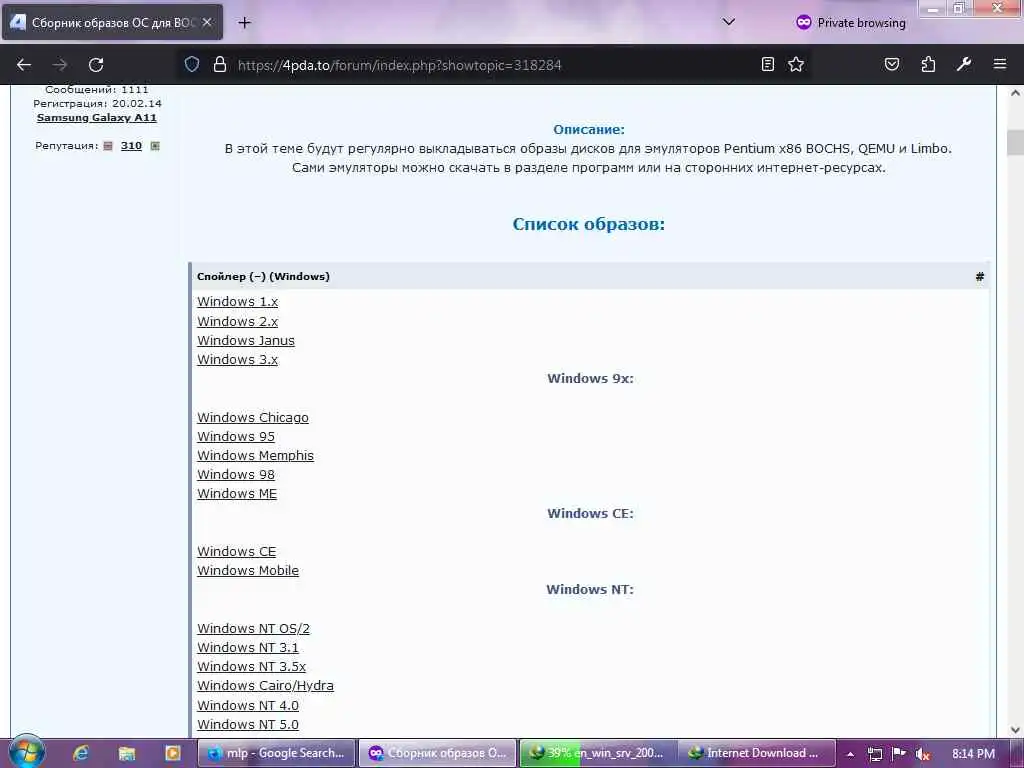Open the Windows 3.x link
The image size is (1024, 768).
(x=238, y=359)
